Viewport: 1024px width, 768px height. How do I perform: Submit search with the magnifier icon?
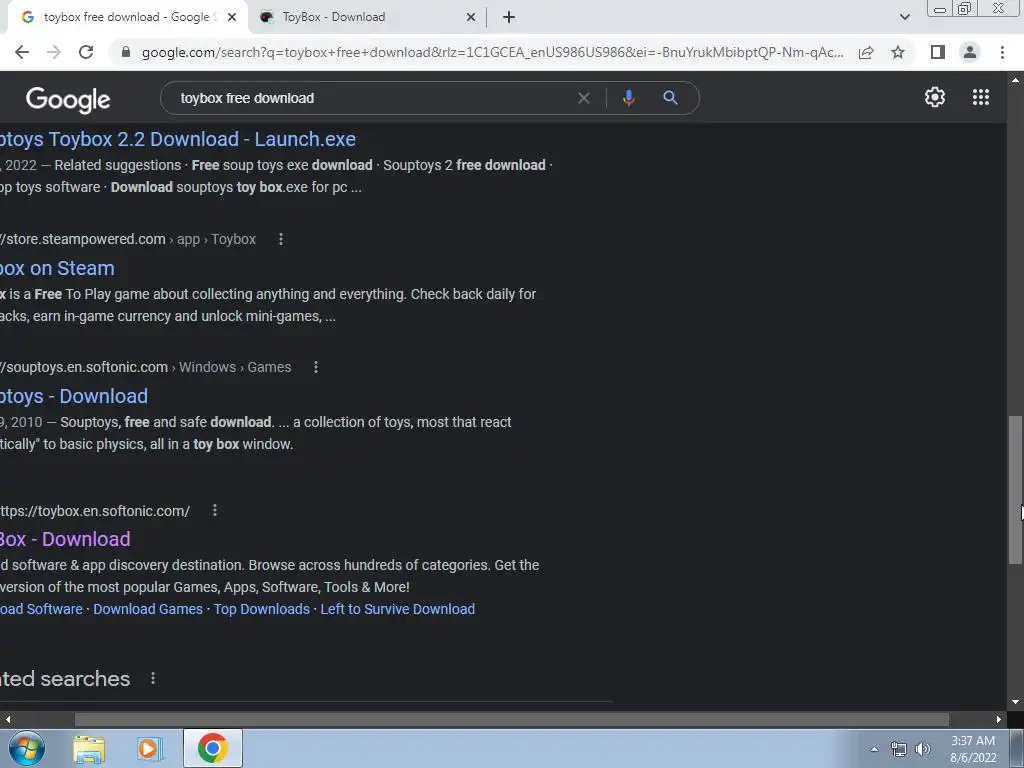pyautogui.click(x=670, y=98)
